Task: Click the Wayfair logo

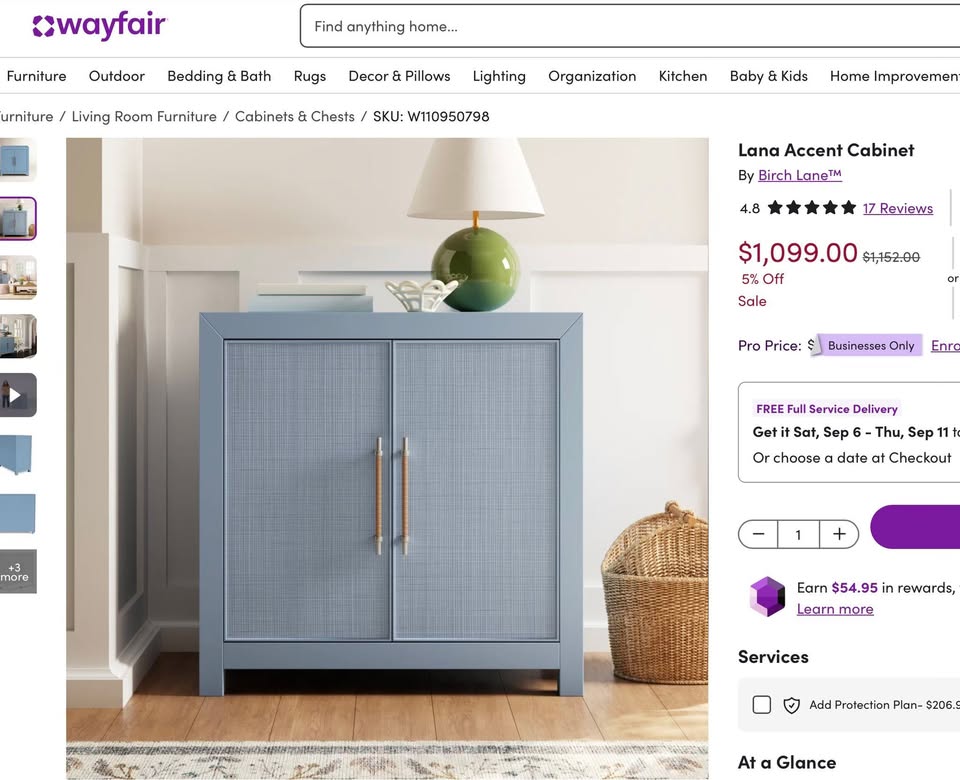Action: [99, 26]
